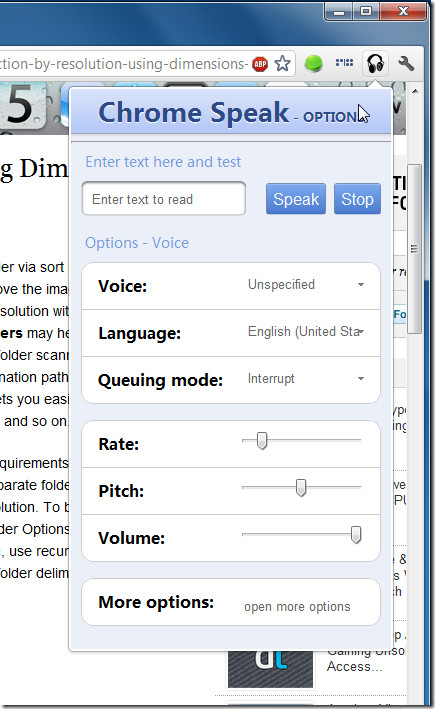
Task: Click the vertical scrollbar thumb
Action: [x=415, y=249]
